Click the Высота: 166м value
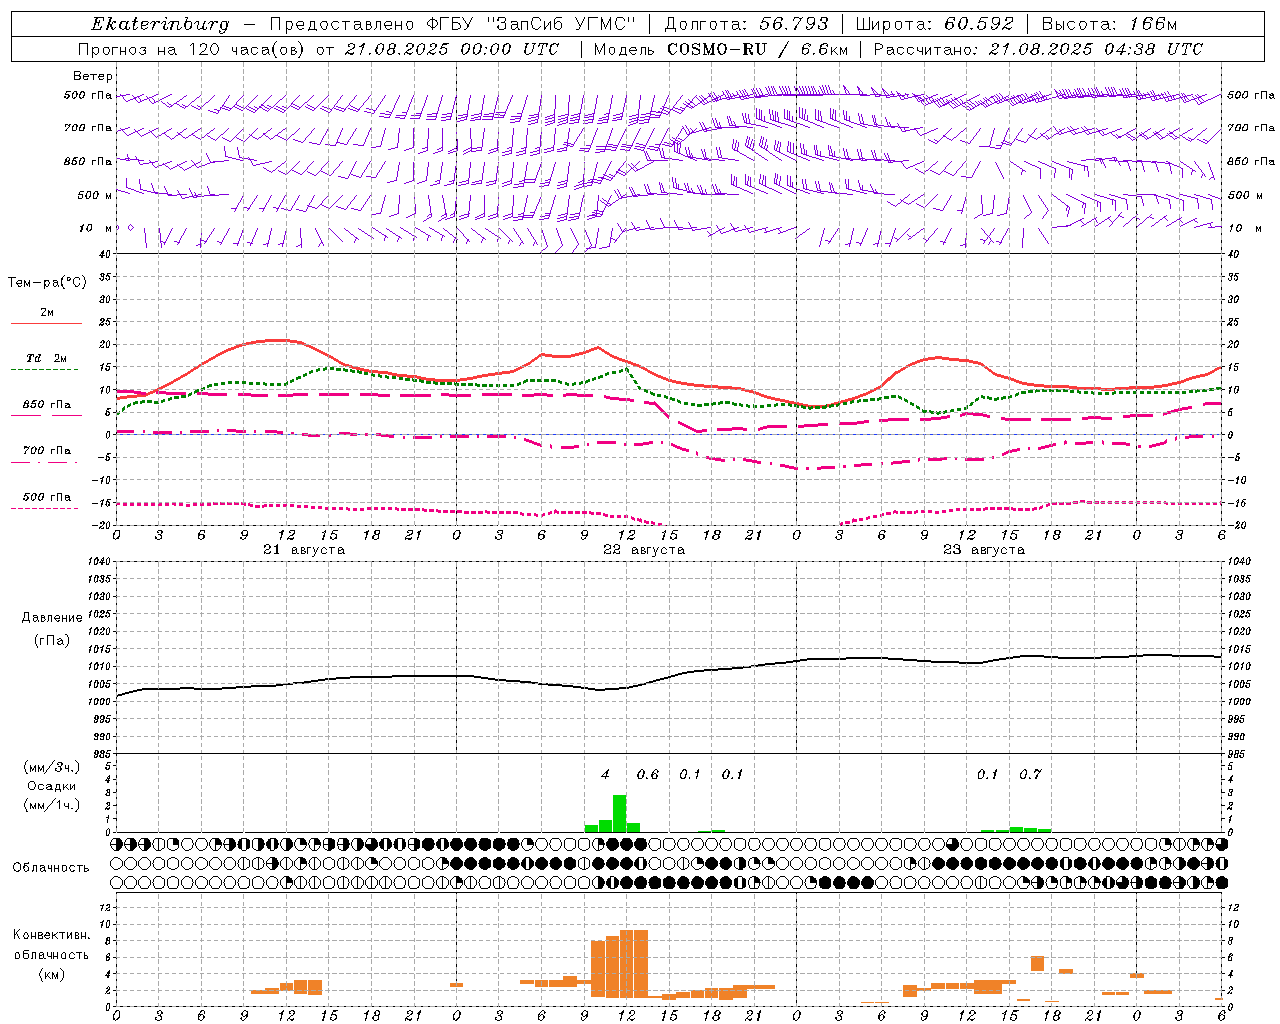 (1110, 24)
